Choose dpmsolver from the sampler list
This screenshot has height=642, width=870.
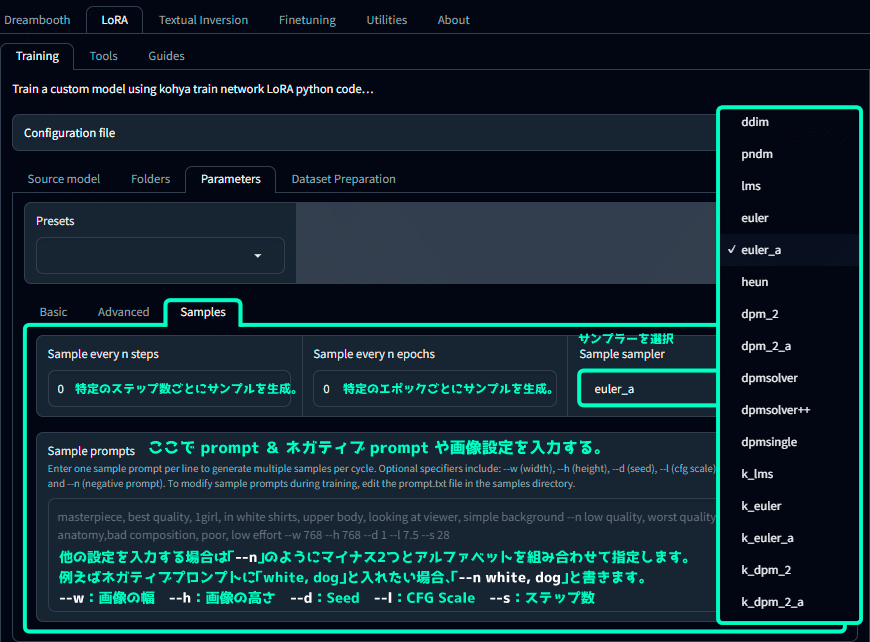click(789, 378)
